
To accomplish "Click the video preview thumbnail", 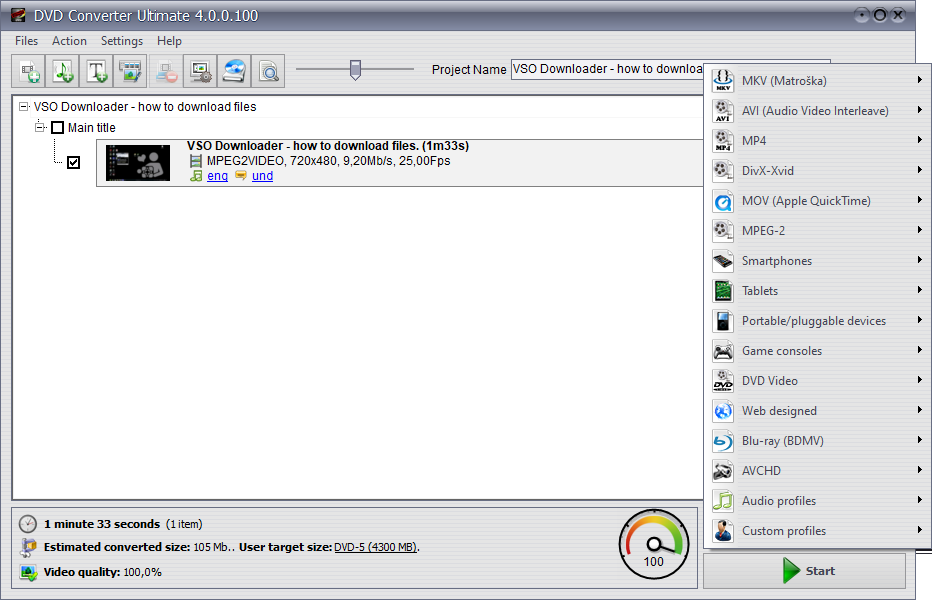I will pos(138,163).
